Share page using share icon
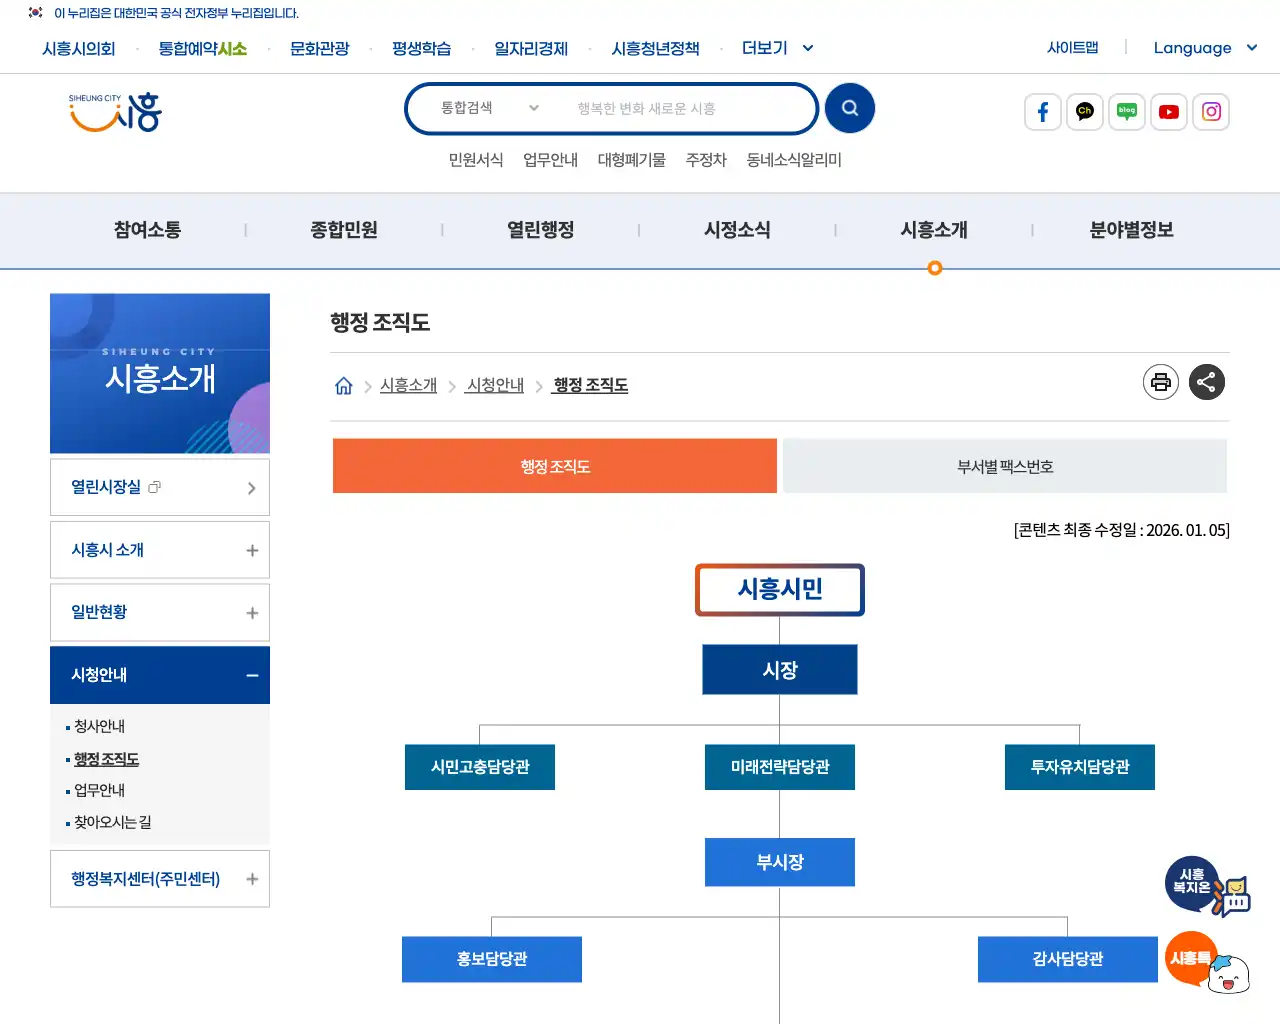The height and width of the screenshot is (1024, 1280). [x=1207, y=382]
